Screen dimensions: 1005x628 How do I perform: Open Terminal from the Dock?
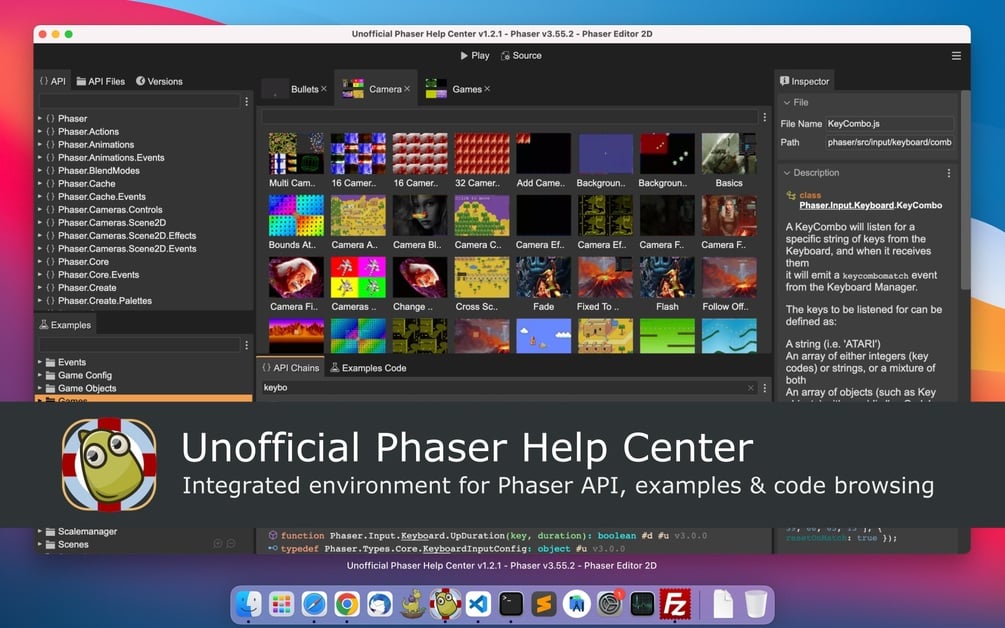pos(511,604)
